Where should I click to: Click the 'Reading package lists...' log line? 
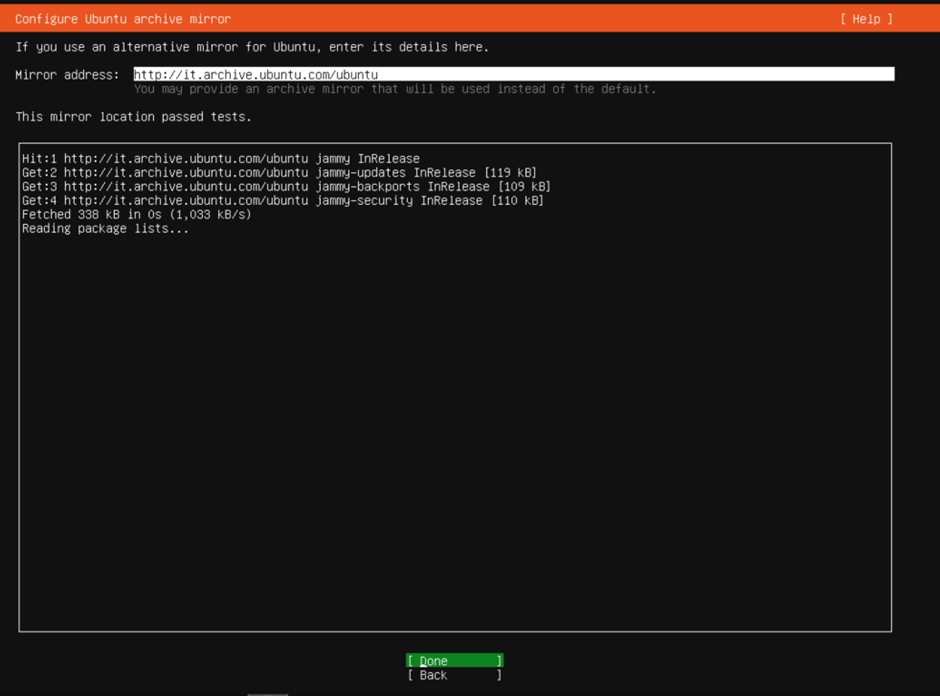pyautogui.click(x=105, y=229)
